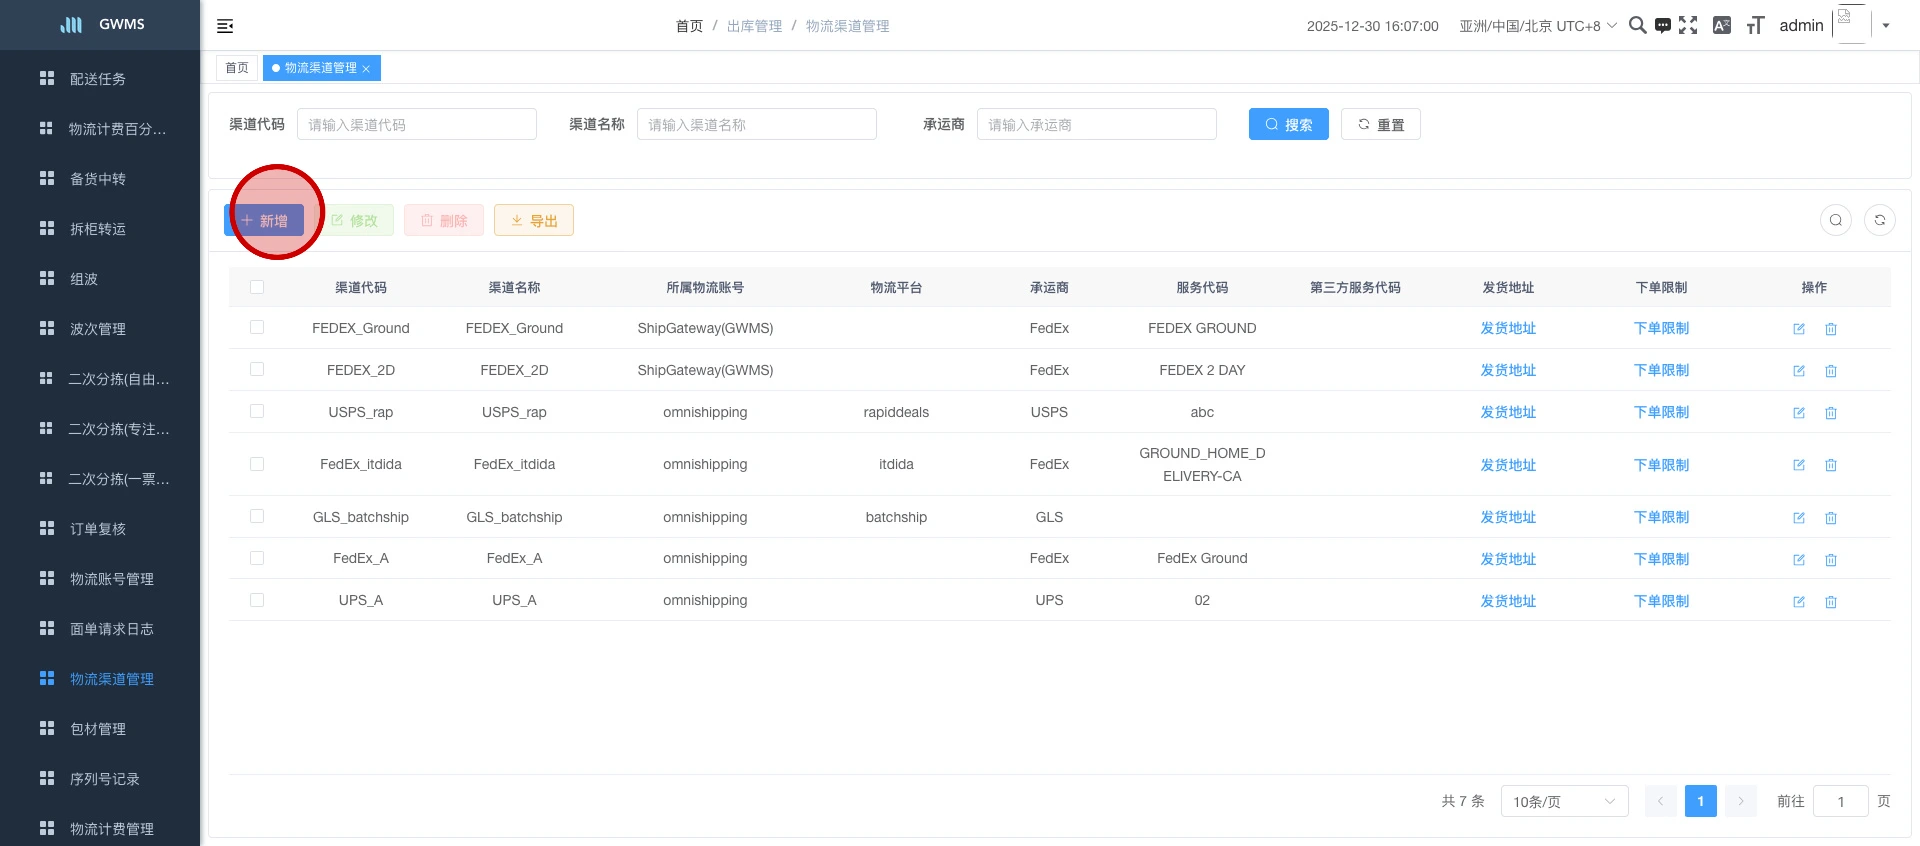Switch to the 首页 tab
The height and width of the screenshot is (846, 1920).
pos(237,68)
